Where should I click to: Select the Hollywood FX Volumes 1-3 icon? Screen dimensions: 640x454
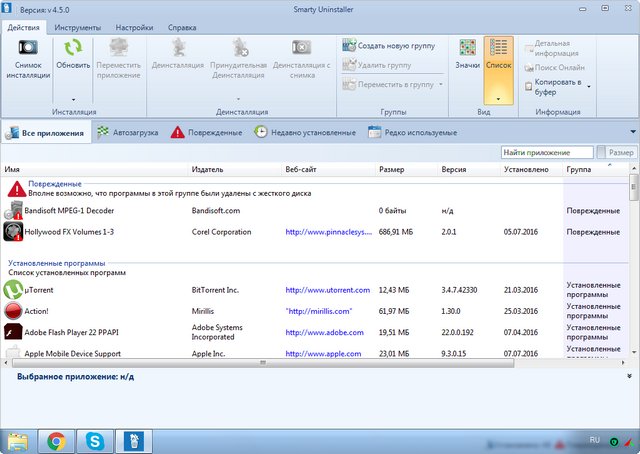click(14, 231)
